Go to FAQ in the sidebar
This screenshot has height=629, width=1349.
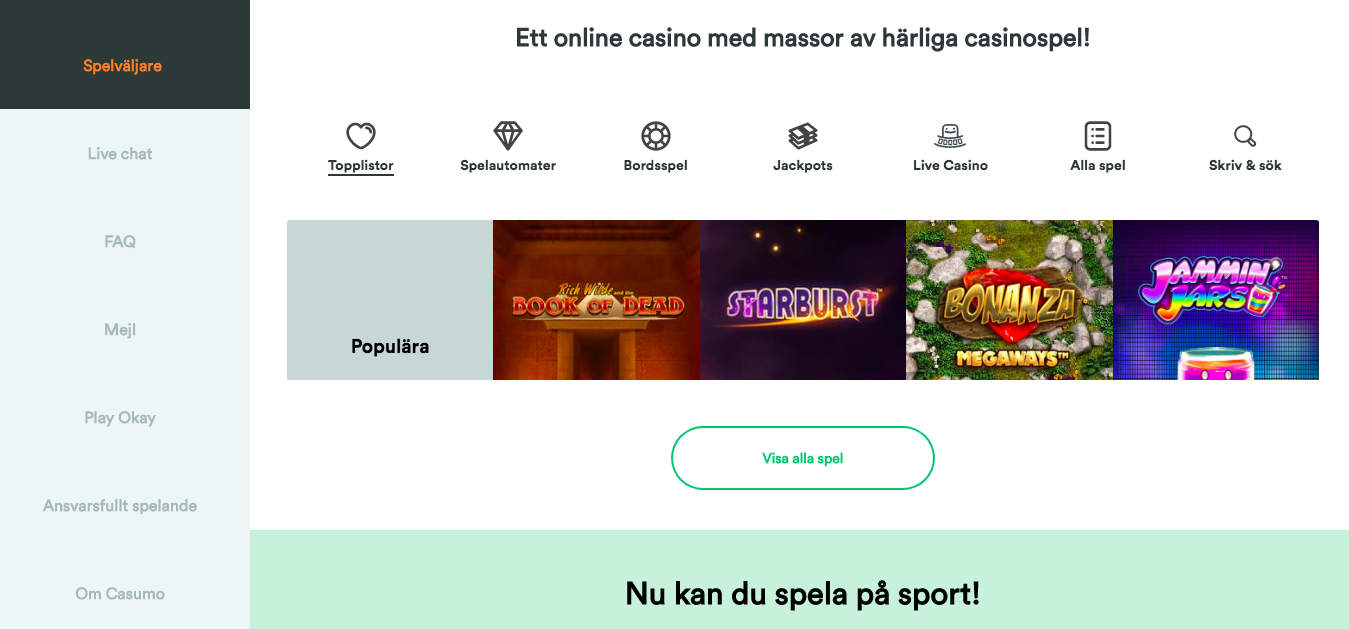click(x=120, y=242)
